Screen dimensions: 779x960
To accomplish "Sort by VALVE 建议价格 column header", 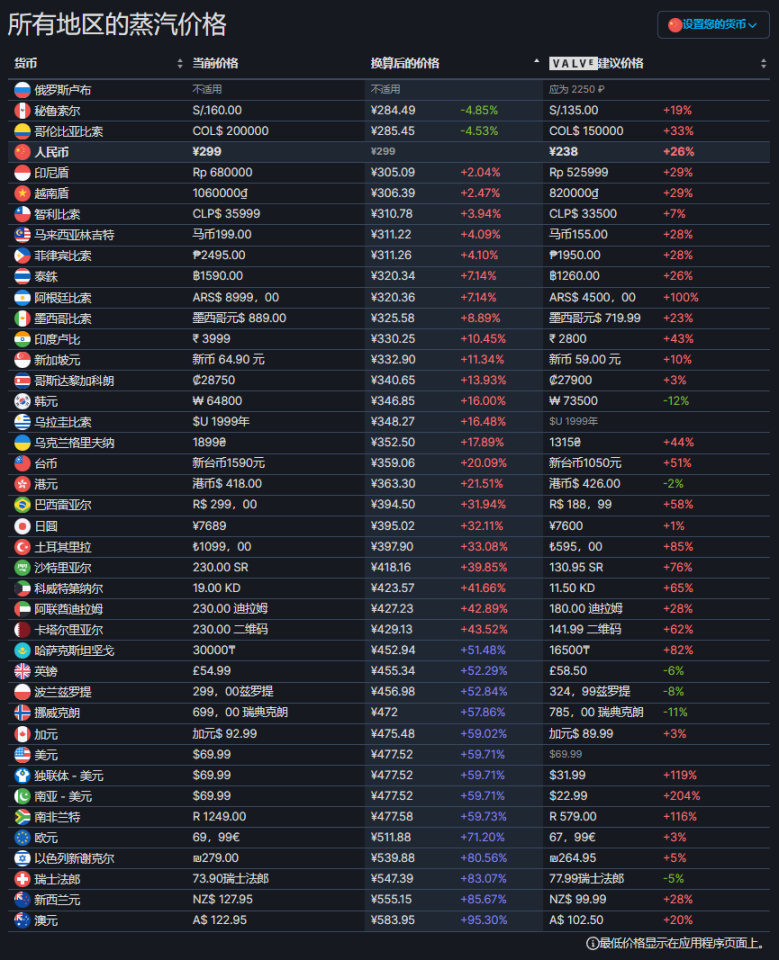I will tap(596, 63).
